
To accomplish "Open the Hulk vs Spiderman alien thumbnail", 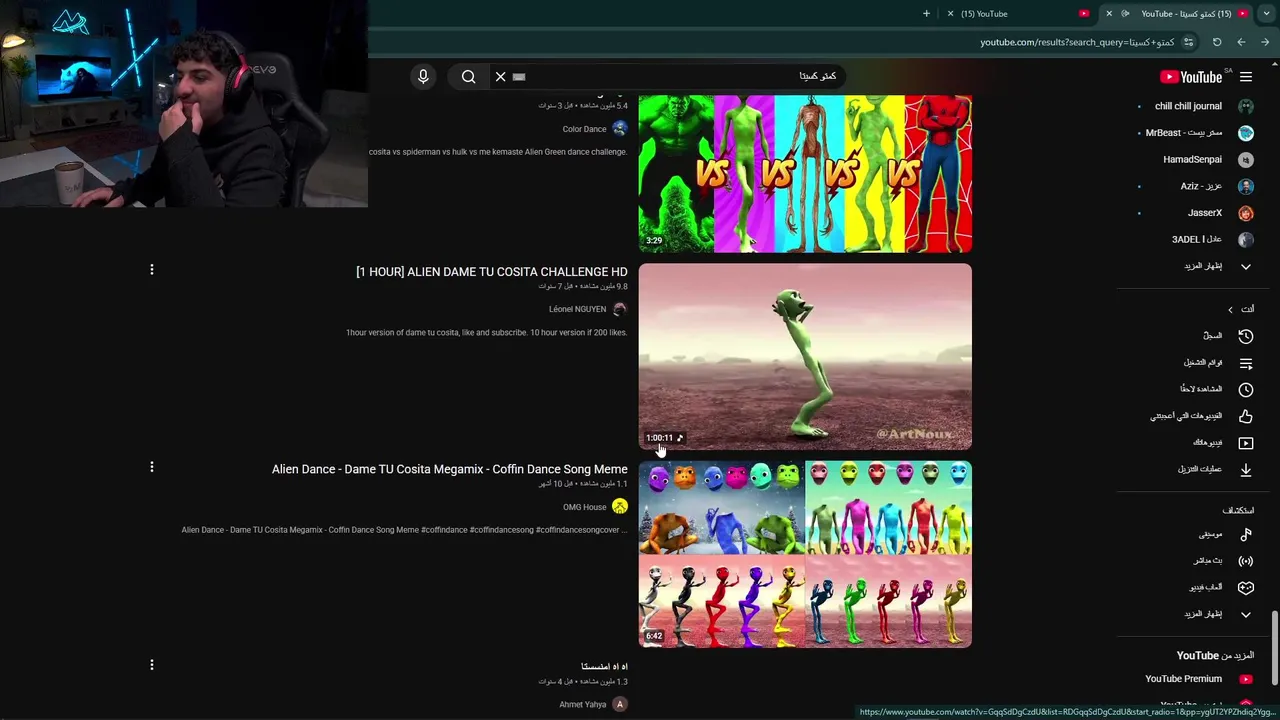I will pyautogui.click(x=805, y=174).
